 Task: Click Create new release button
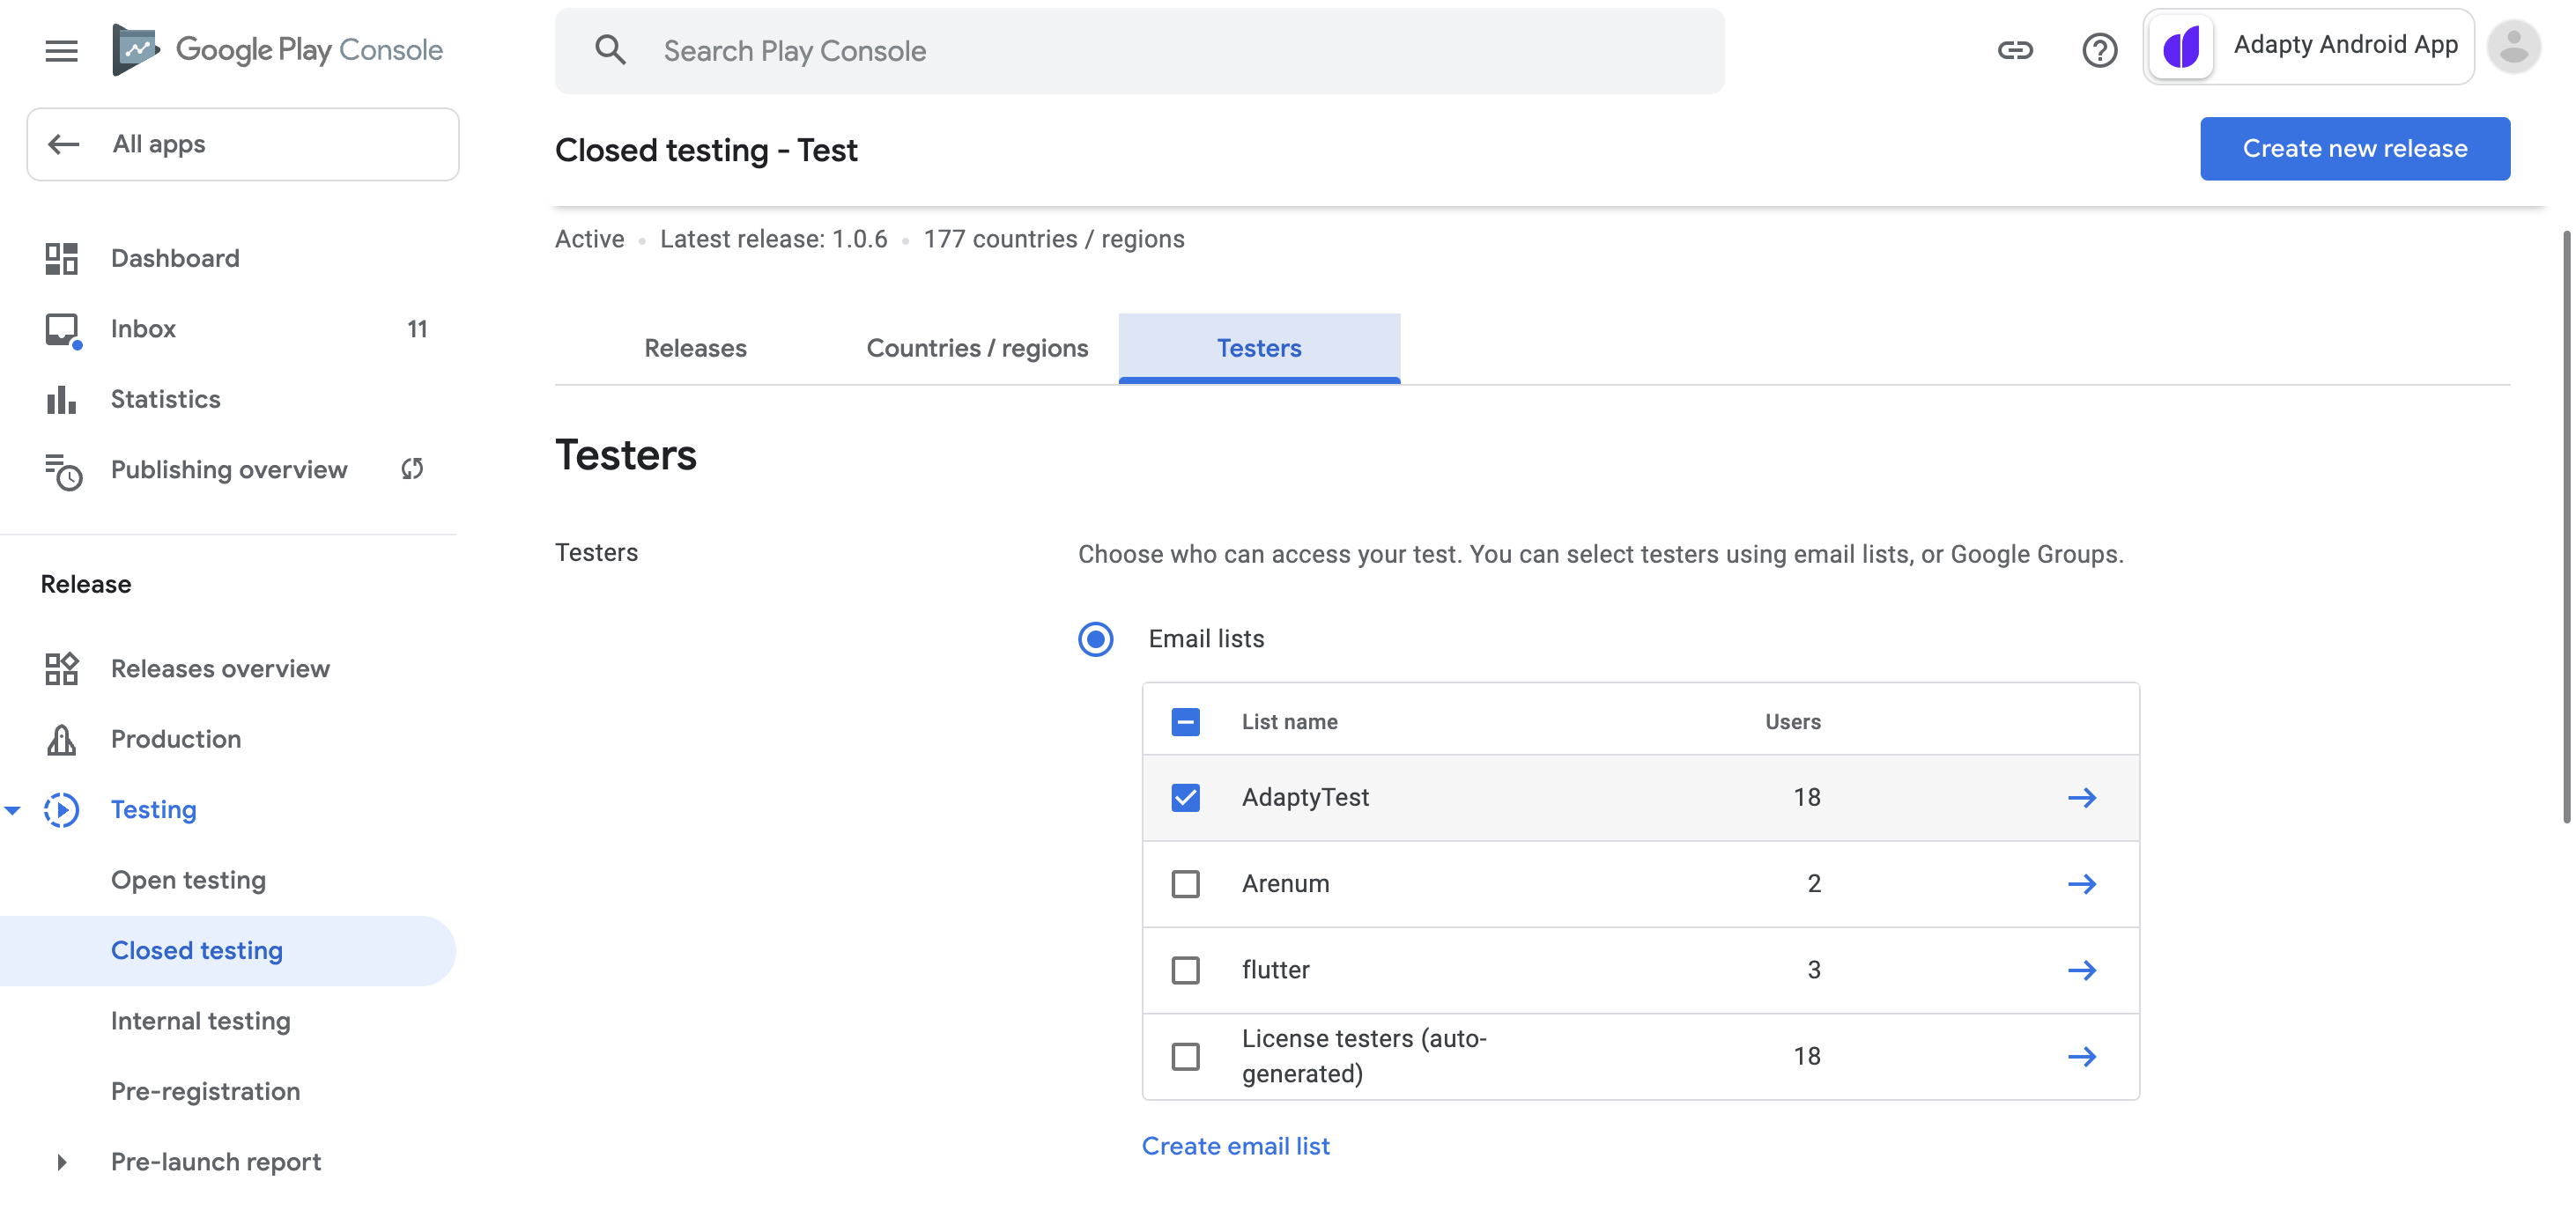2354,149
